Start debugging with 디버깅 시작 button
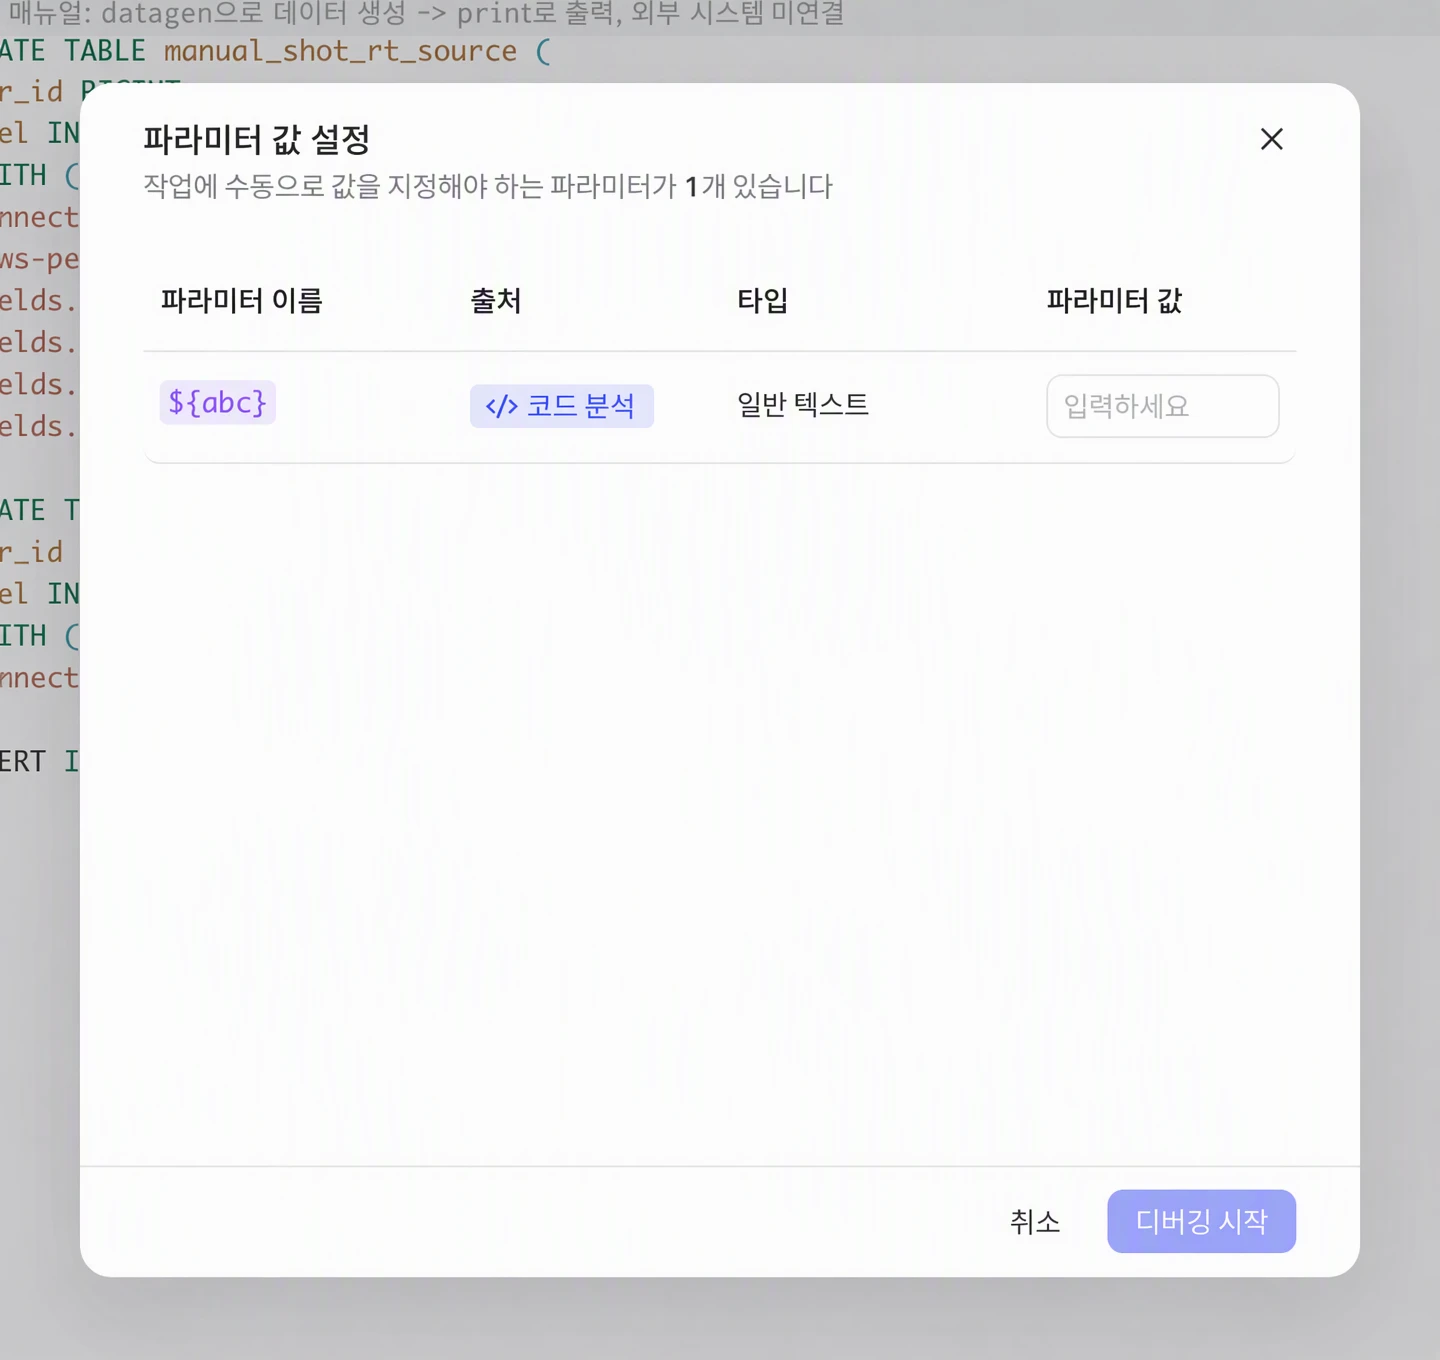Screen dimensions: 1440x1360 1201,1221
